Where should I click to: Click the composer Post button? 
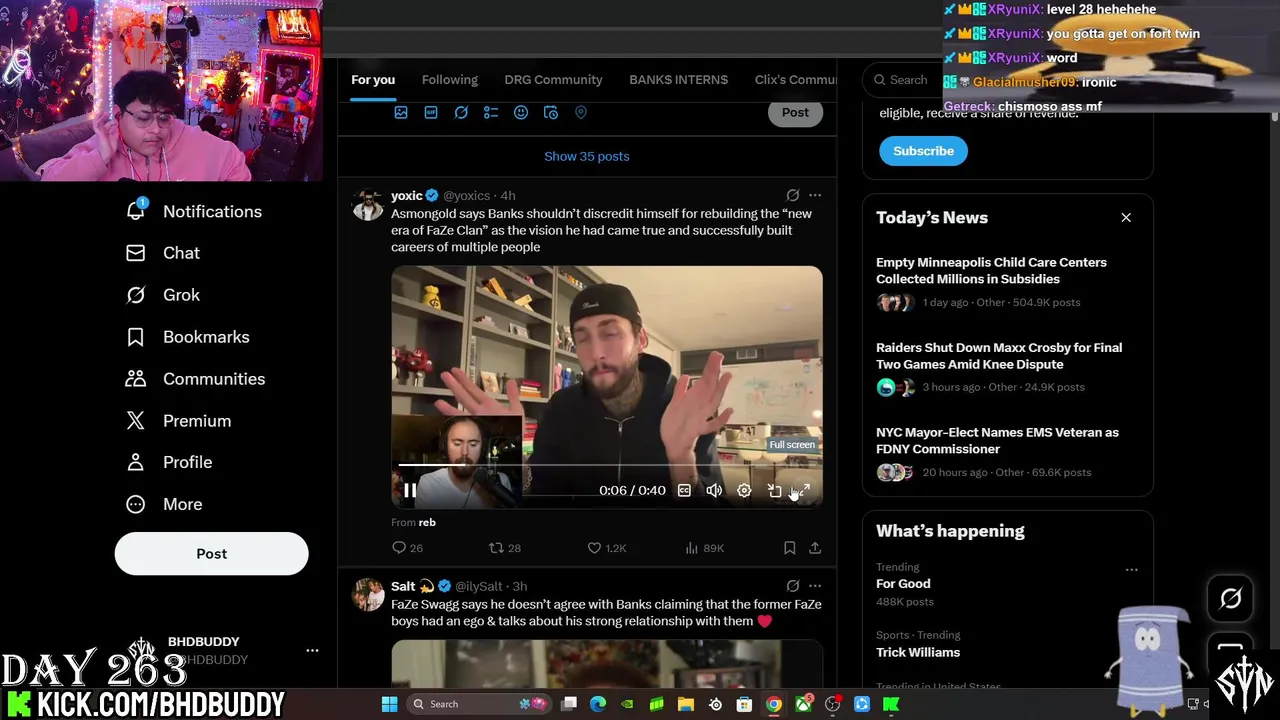(x=795, y=112)
